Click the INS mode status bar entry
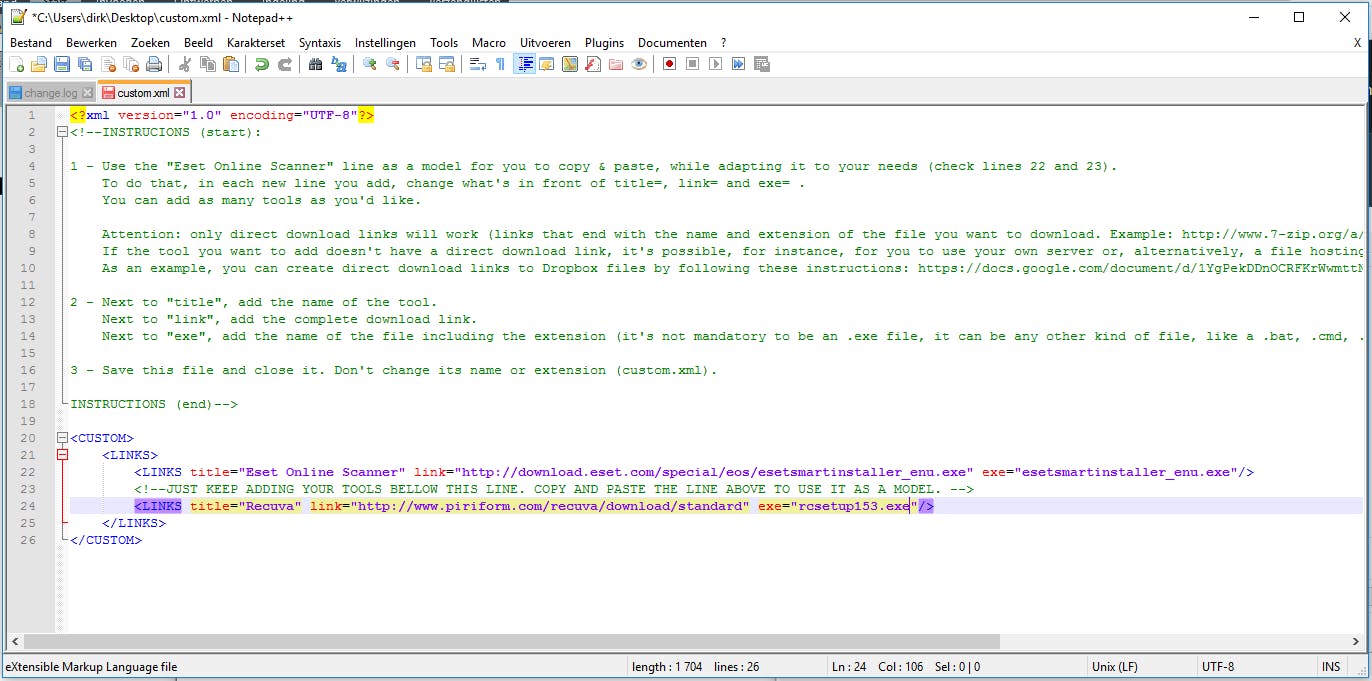 pos(1330,666)
